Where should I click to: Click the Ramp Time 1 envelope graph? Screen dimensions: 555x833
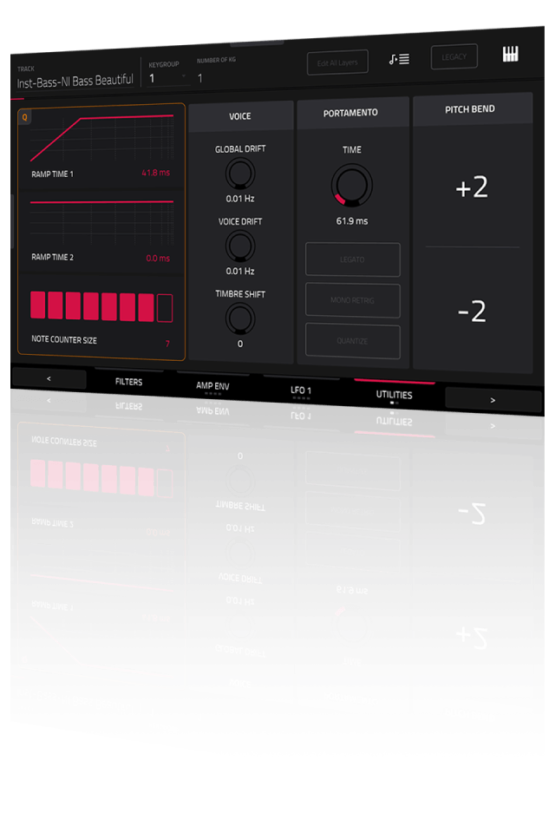101,138
